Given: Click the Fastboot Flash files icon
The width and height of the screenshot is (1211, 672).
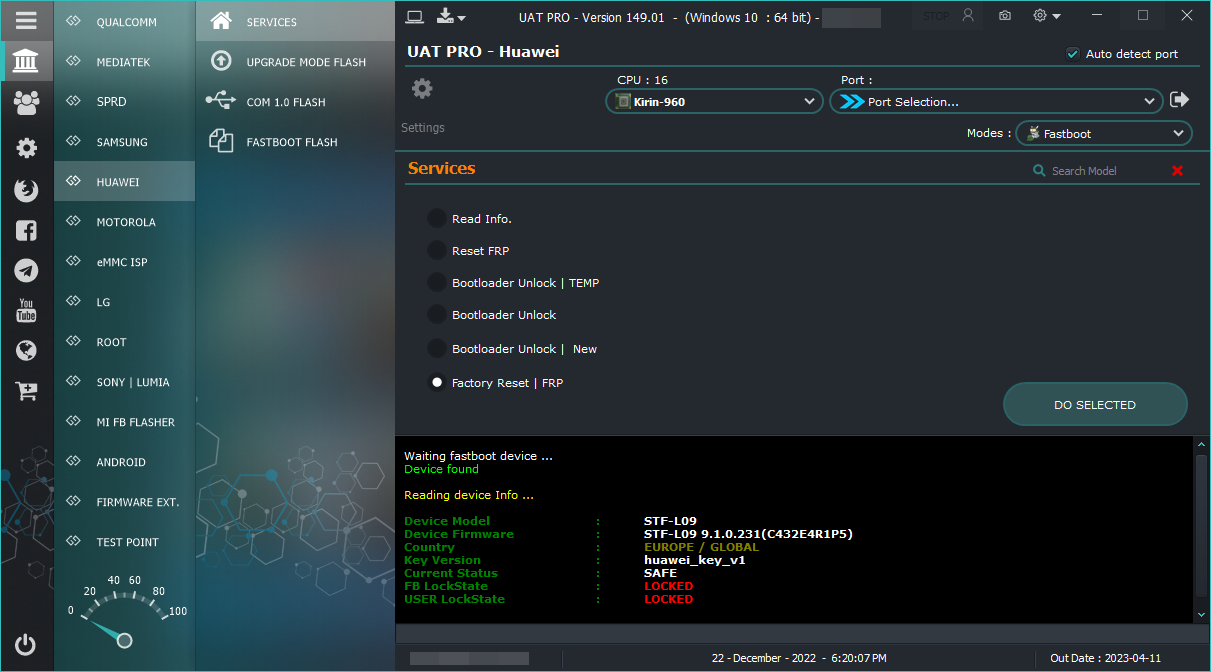Looking at the screenshot, I should click(221, 141).
